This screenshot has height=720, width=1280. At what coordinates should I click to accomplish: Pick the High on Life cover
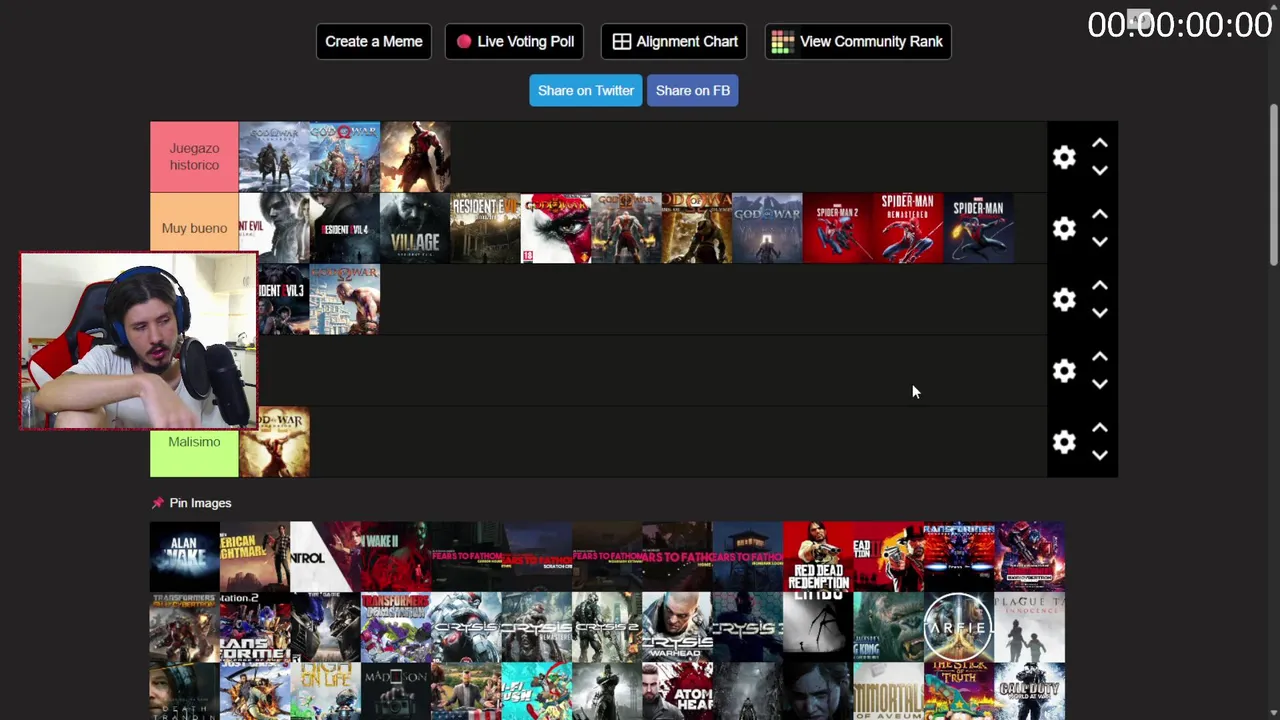pyautogui.click(x=325, y=692)
